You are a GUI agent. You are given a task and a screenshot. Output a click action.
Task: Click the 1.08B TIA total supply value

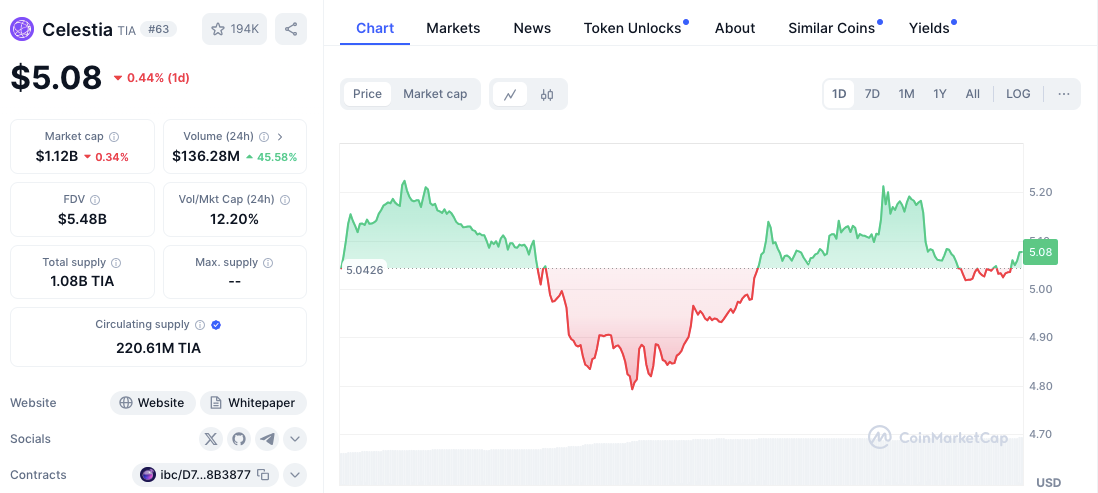(x=82, y=282)
